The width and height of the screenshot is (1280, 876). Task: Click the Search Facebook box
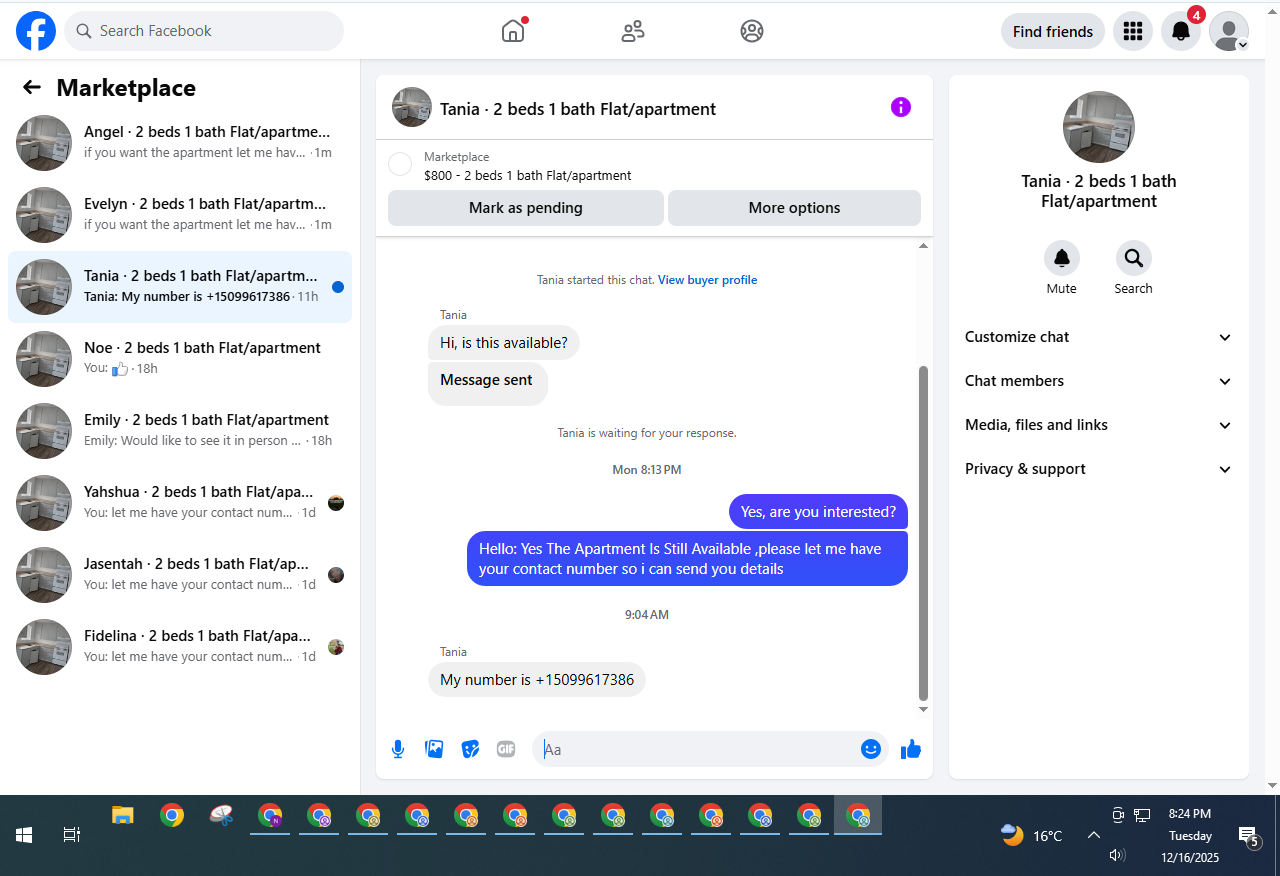pyautogui.click(x=204, y=31)
